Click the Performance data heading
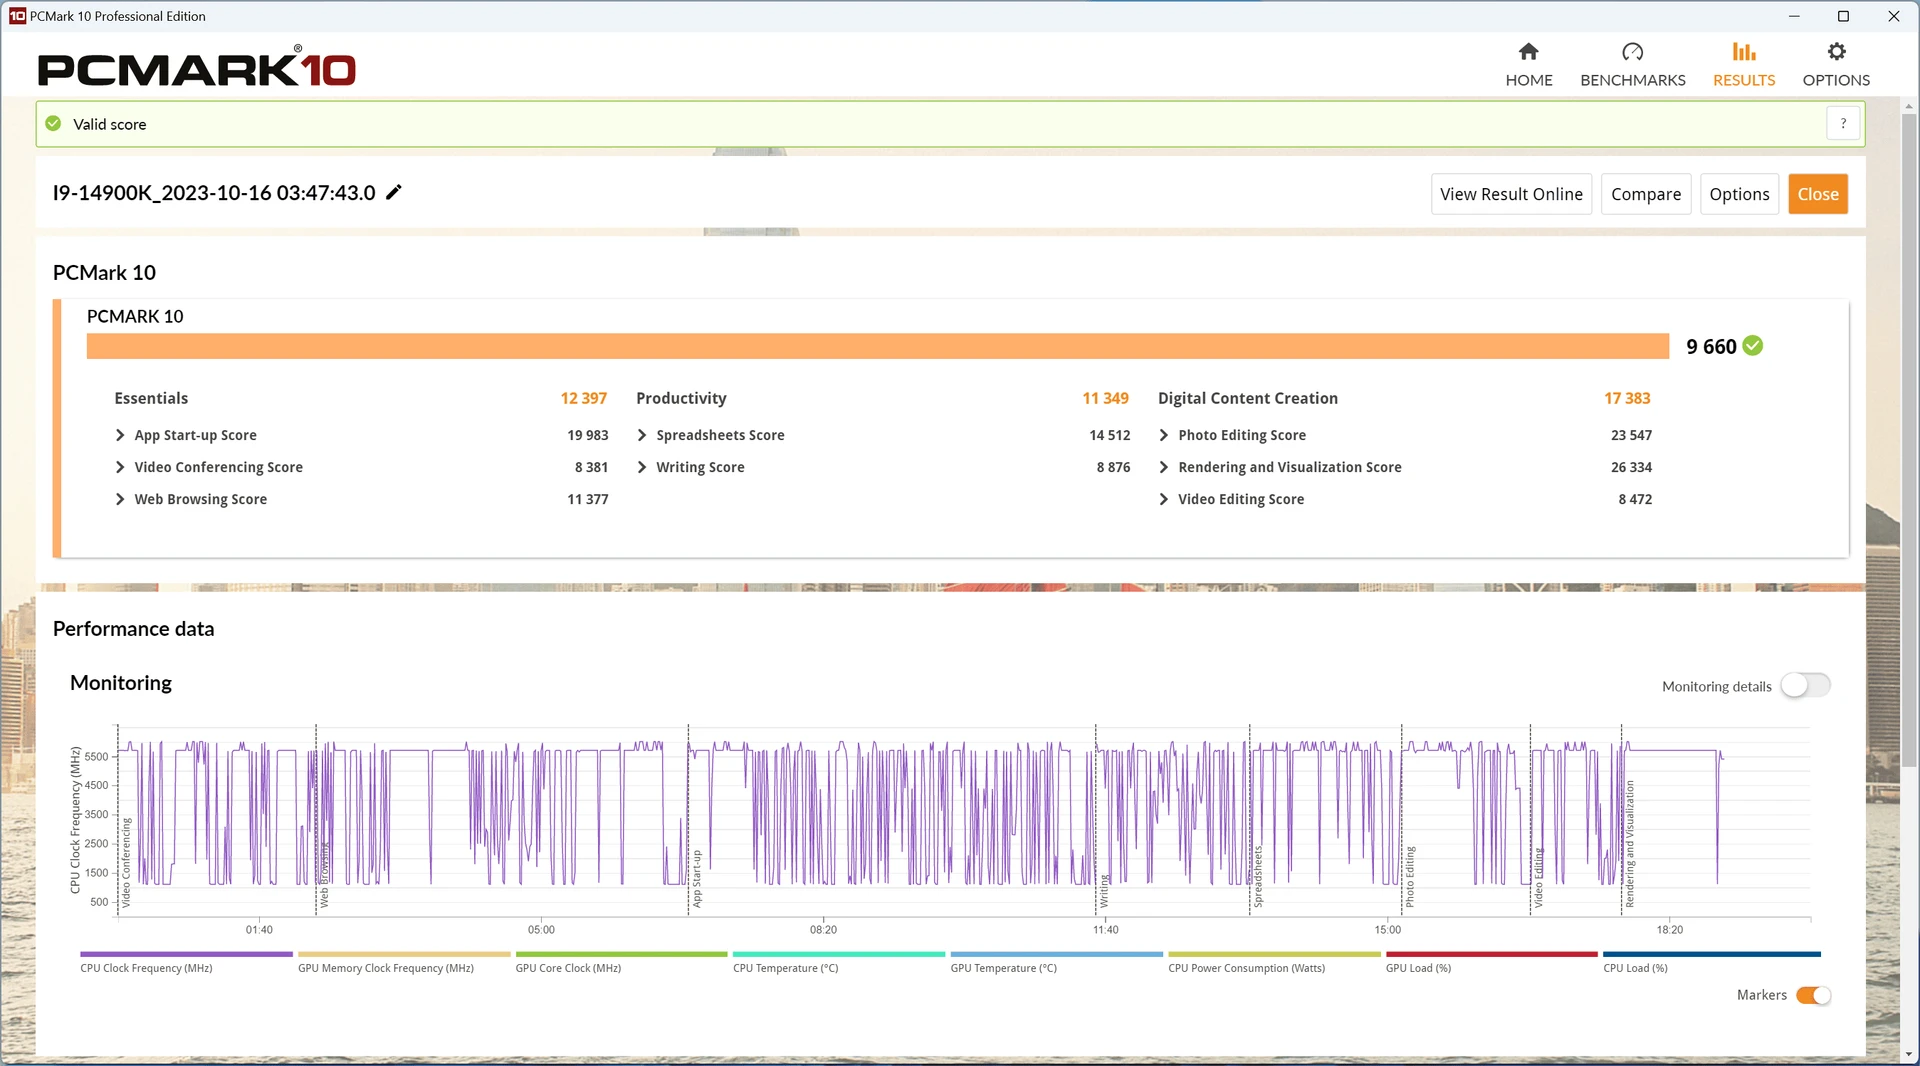 (133, 629)
